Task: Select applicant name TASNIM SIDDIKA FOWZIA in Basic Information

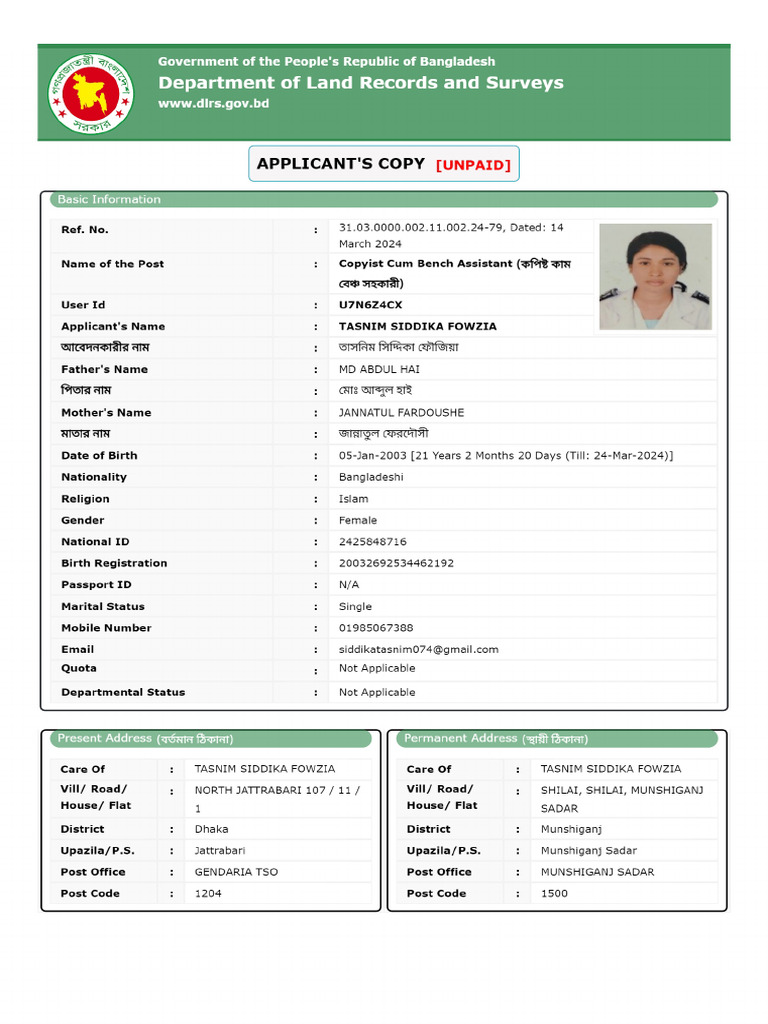Action: coord(418,327)
